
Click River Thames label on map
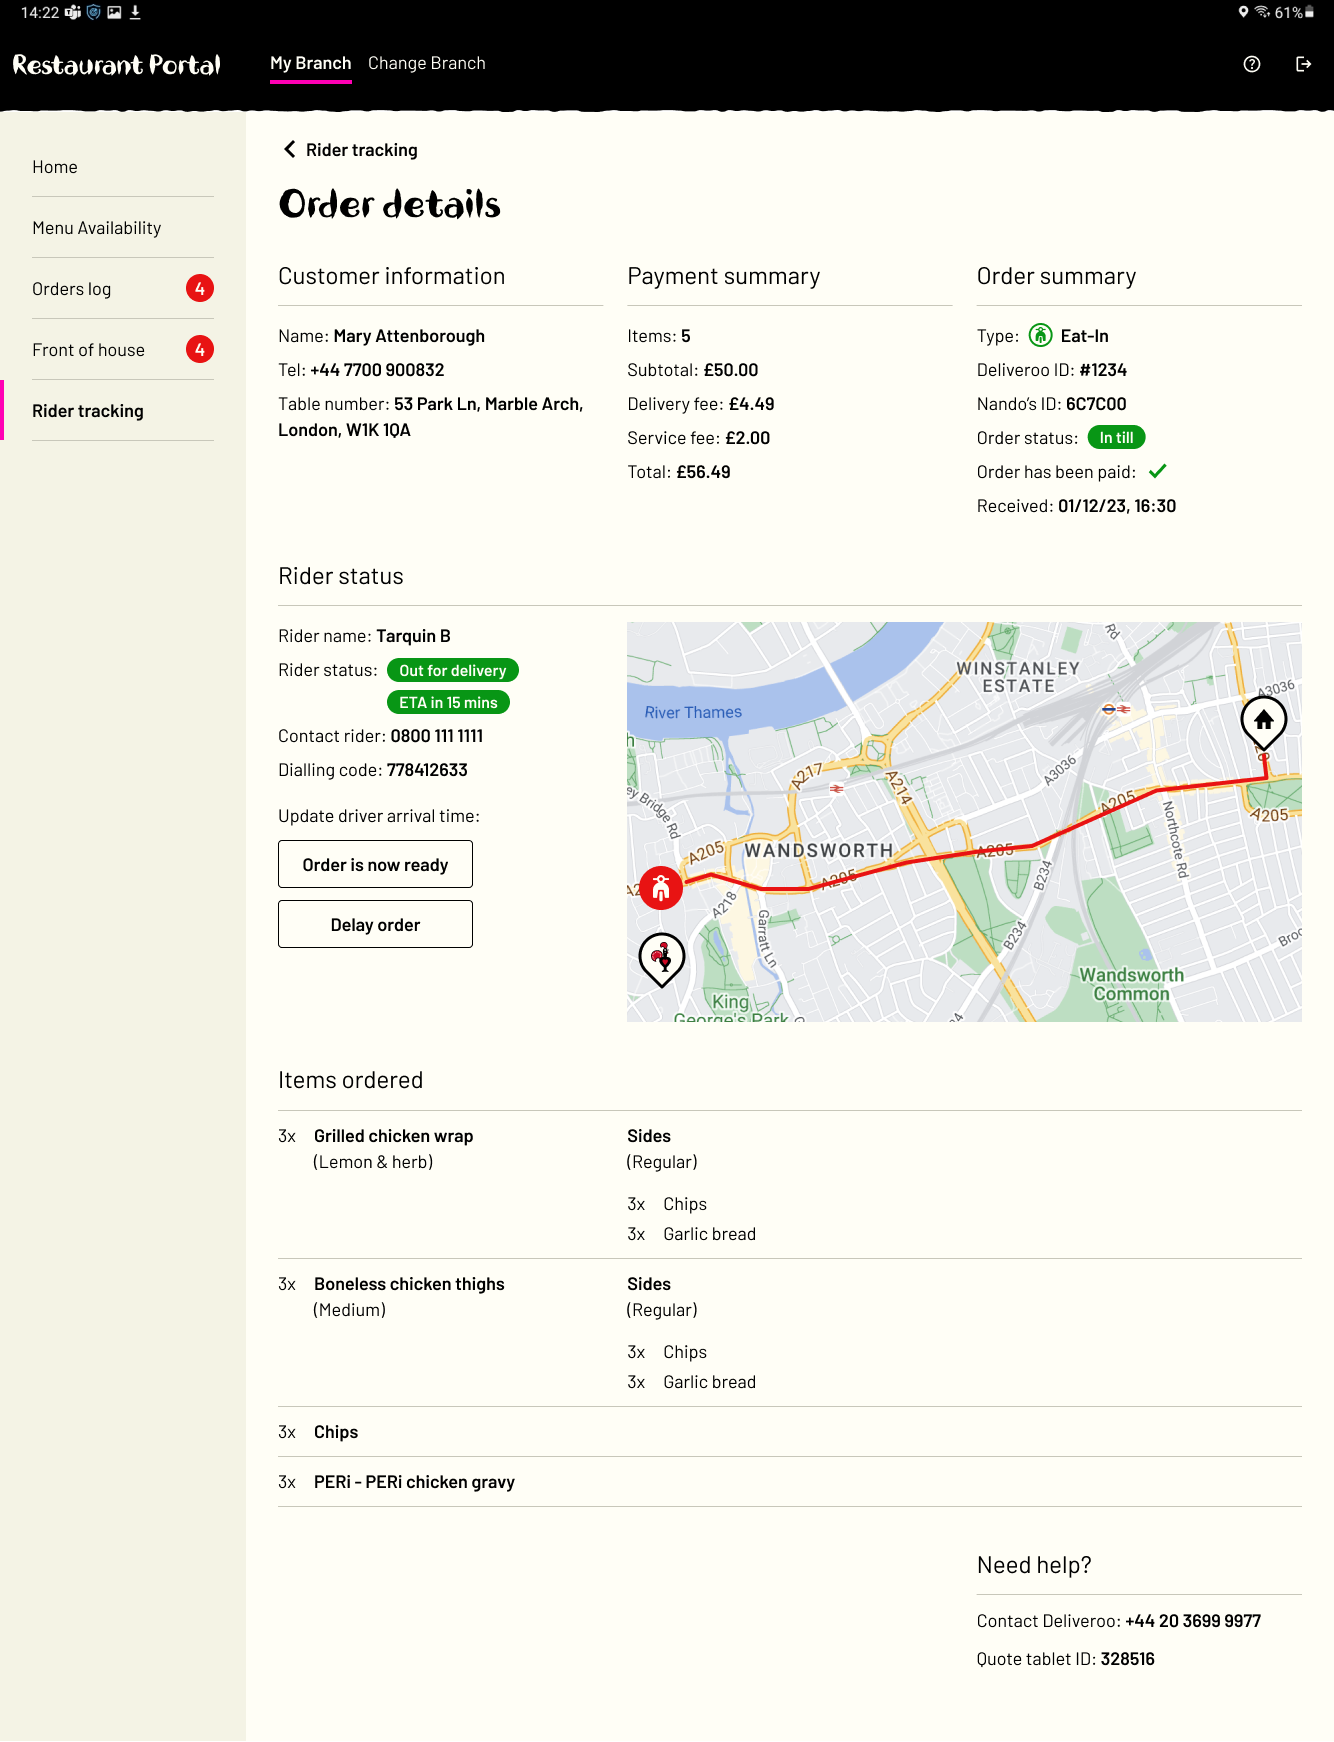pyautogui.click(x=693, y=712)
